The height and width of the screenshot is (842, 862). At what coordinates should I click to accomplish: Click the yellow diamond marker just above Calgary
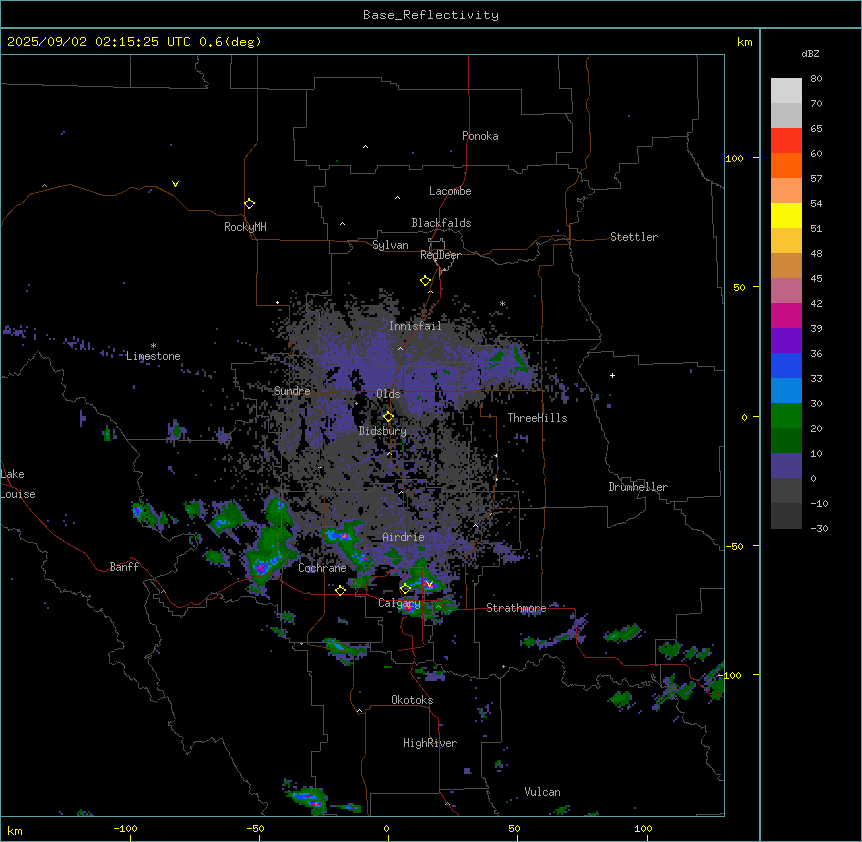(x=405, y=589)
